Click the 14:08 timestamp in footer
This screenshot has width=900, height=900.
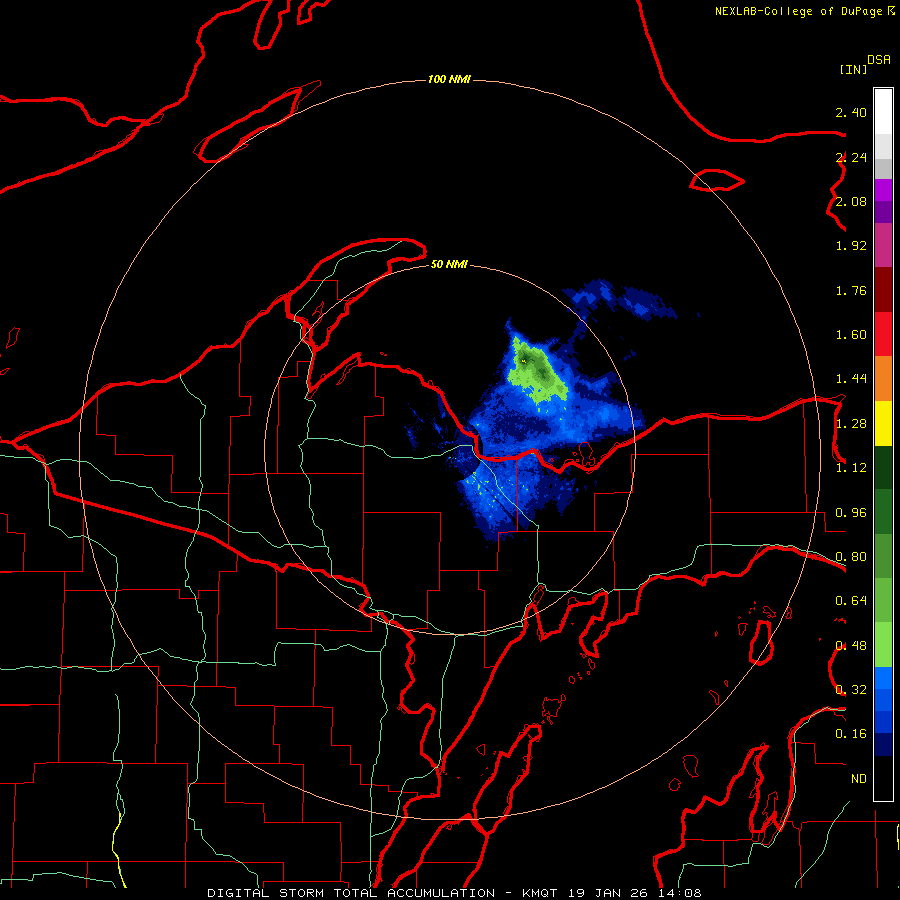click(x=682, y=893)
